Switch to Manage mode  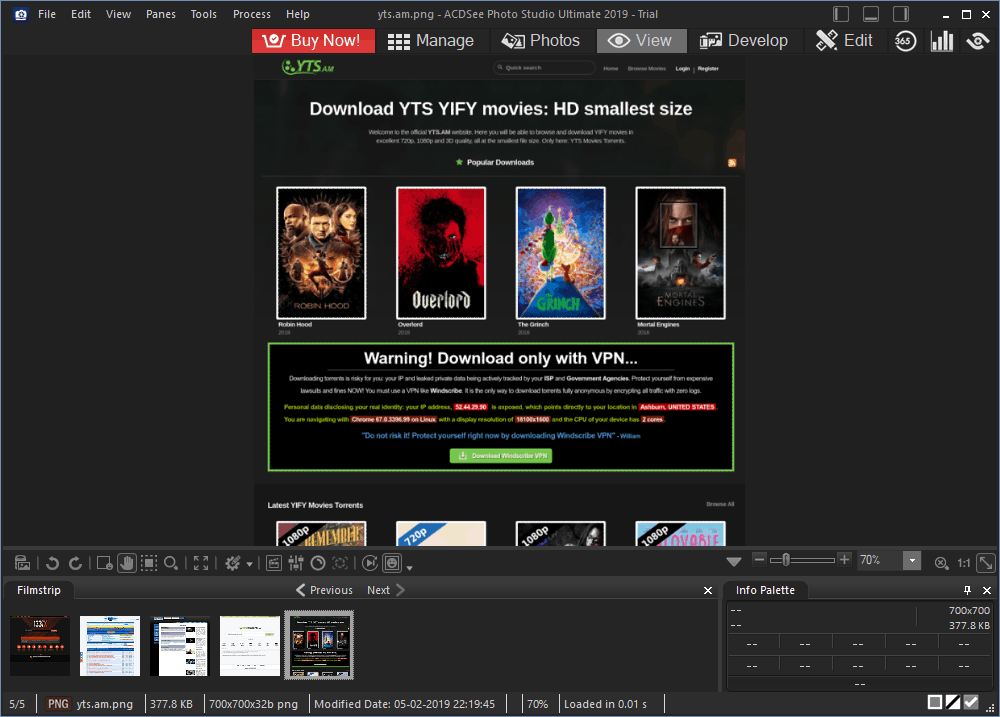(x=430, y=41)
